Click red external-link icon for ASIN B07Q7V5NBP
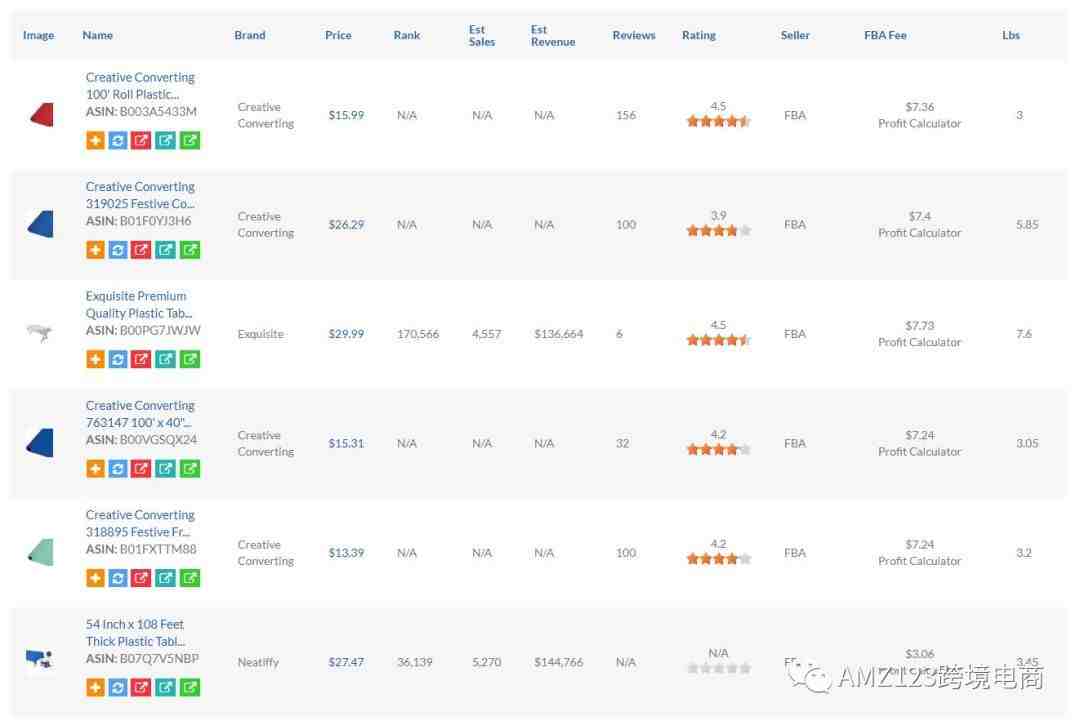The image size is (1080, 725). pos(142,687)
